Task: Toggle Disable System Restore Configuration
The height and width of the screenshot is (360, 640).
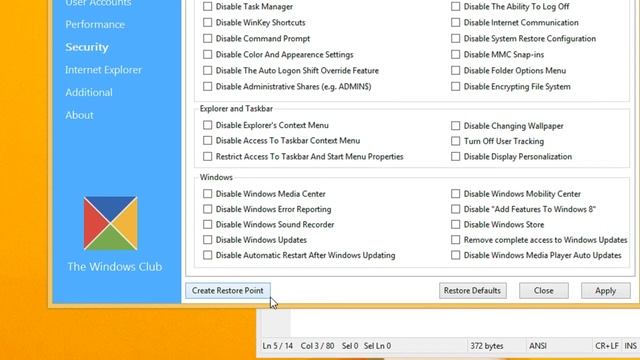Action: pyautogui.click(x=456, y=38)
